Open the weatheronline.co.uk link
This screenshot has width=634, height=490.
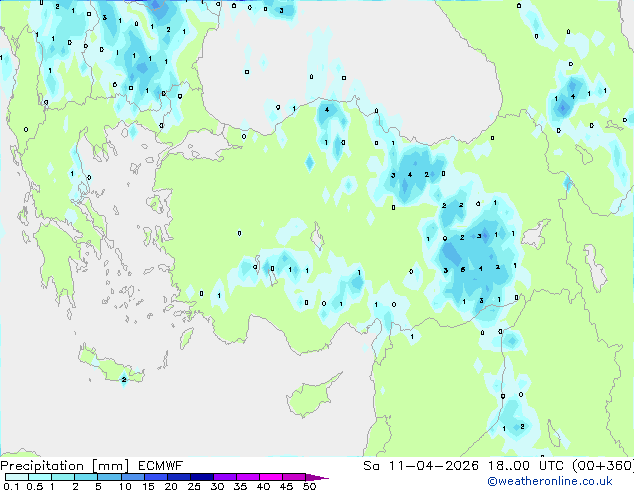pos(549,481)
